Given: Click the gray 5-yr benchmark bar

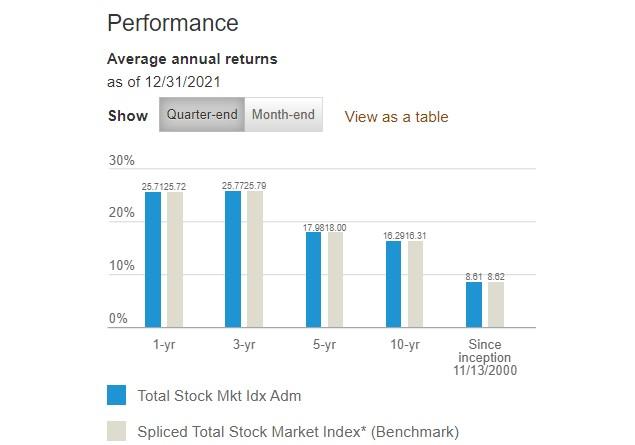Looking at the screenshot, I should click(x=335, y=280).
